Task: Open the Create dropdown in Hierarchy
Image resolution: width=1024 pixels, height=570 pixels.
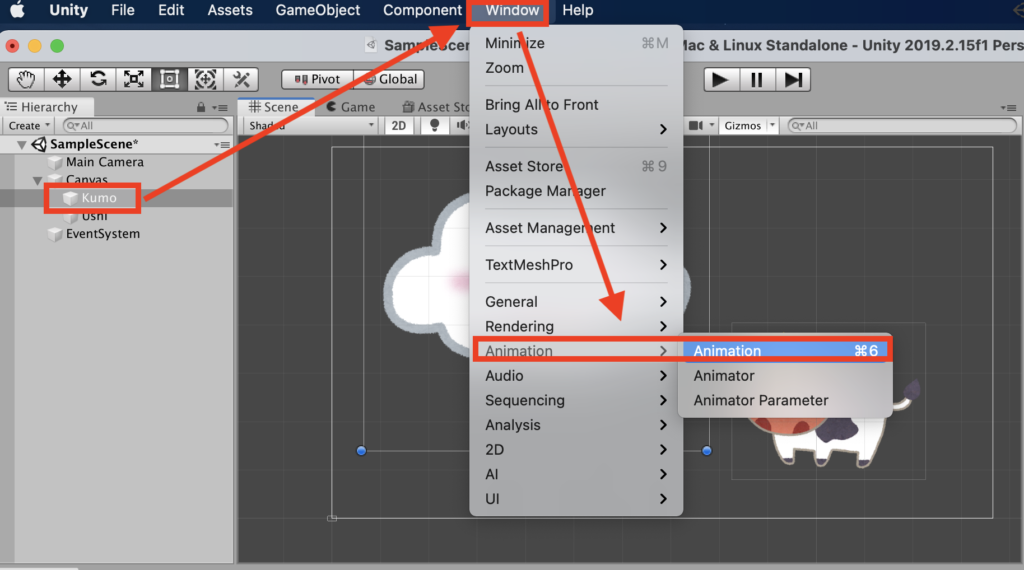Action: tap(29, 125)
